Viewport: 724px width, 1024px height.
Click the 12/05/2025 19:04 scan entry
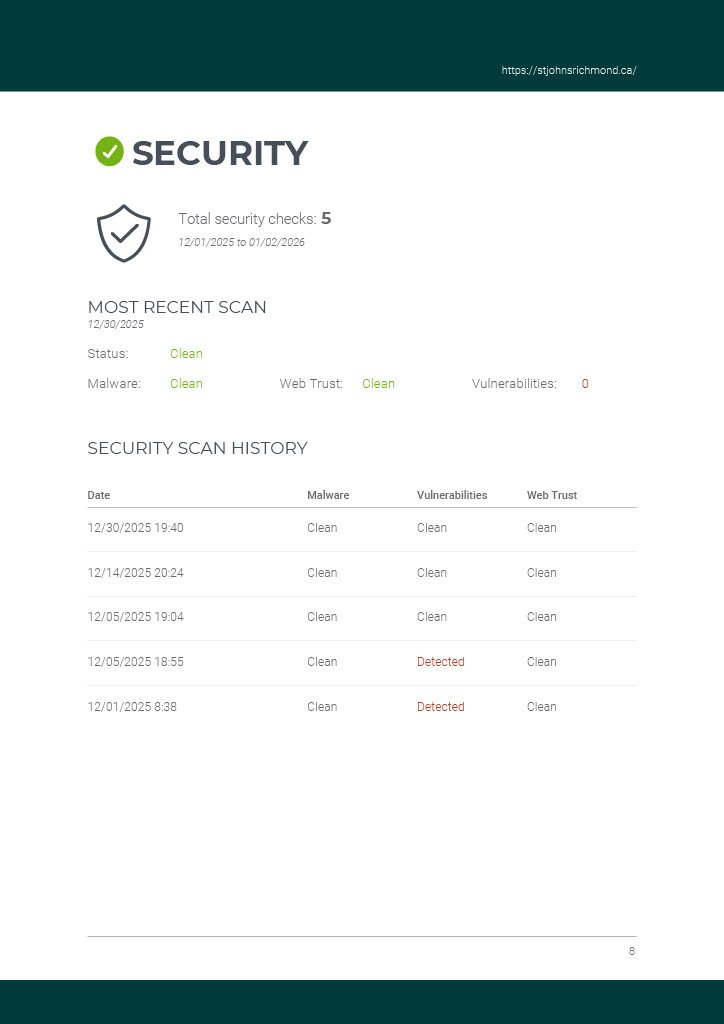[136, 617]
